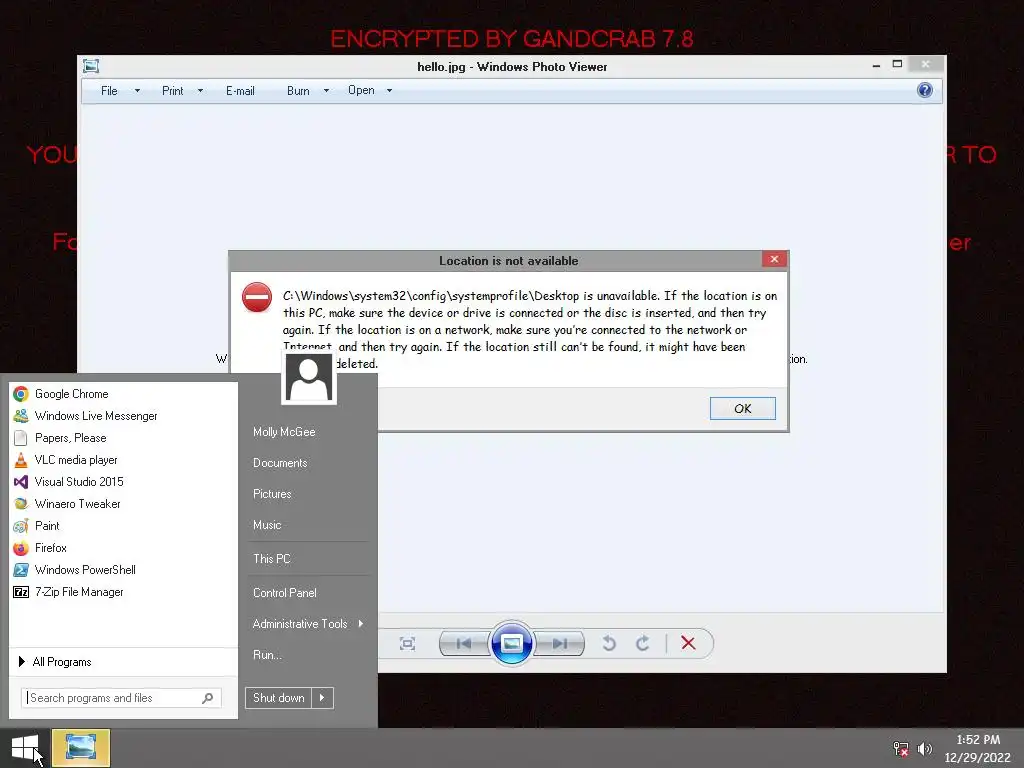This screenshot has width=1024, height=768.
Task: Go to previous photo
Action: [464, 644]
